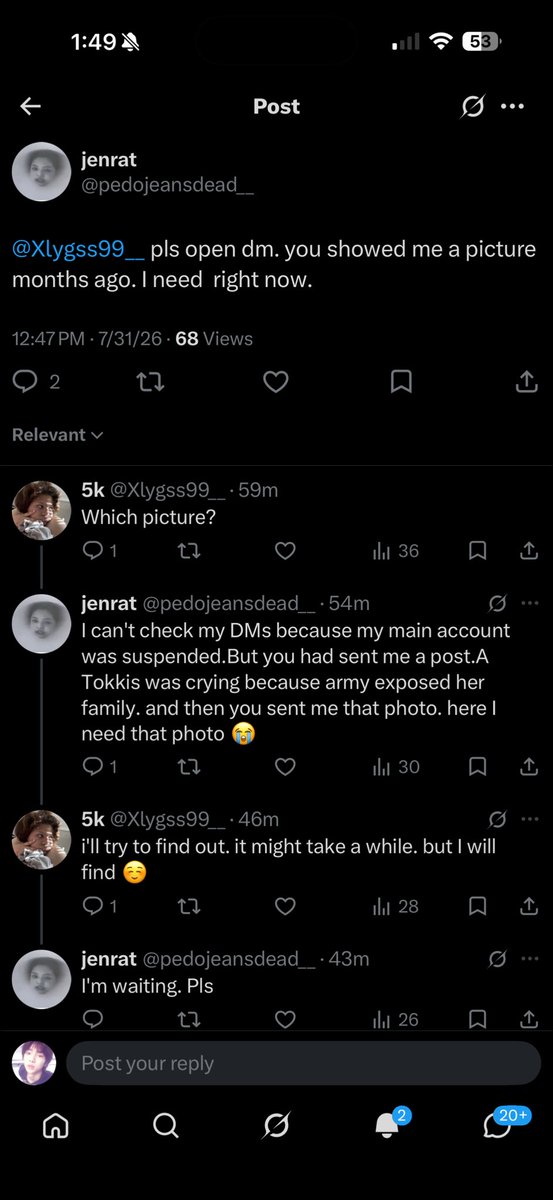Go back using the arrow icon
The image size is (553, 1200).
coord(31,106)
